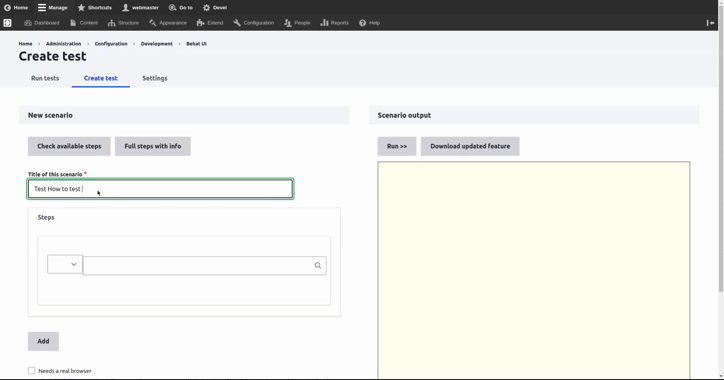This screenshot has width=724, height=380.
Task: Open the Reports admin menu
Action: click(334, 23)
